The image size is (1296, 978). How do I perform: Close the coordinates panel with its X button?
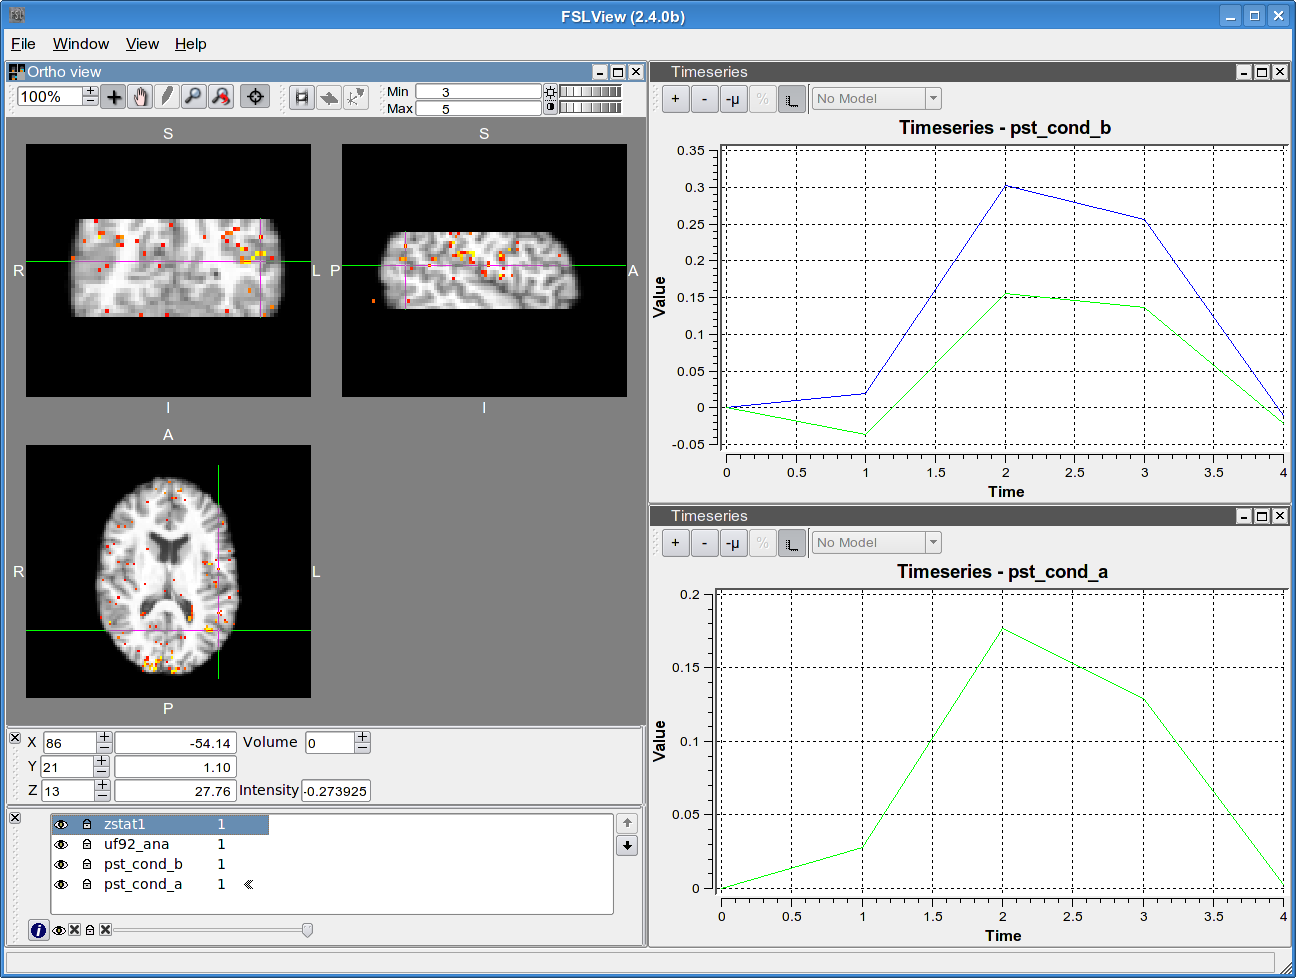click(15, 738)
